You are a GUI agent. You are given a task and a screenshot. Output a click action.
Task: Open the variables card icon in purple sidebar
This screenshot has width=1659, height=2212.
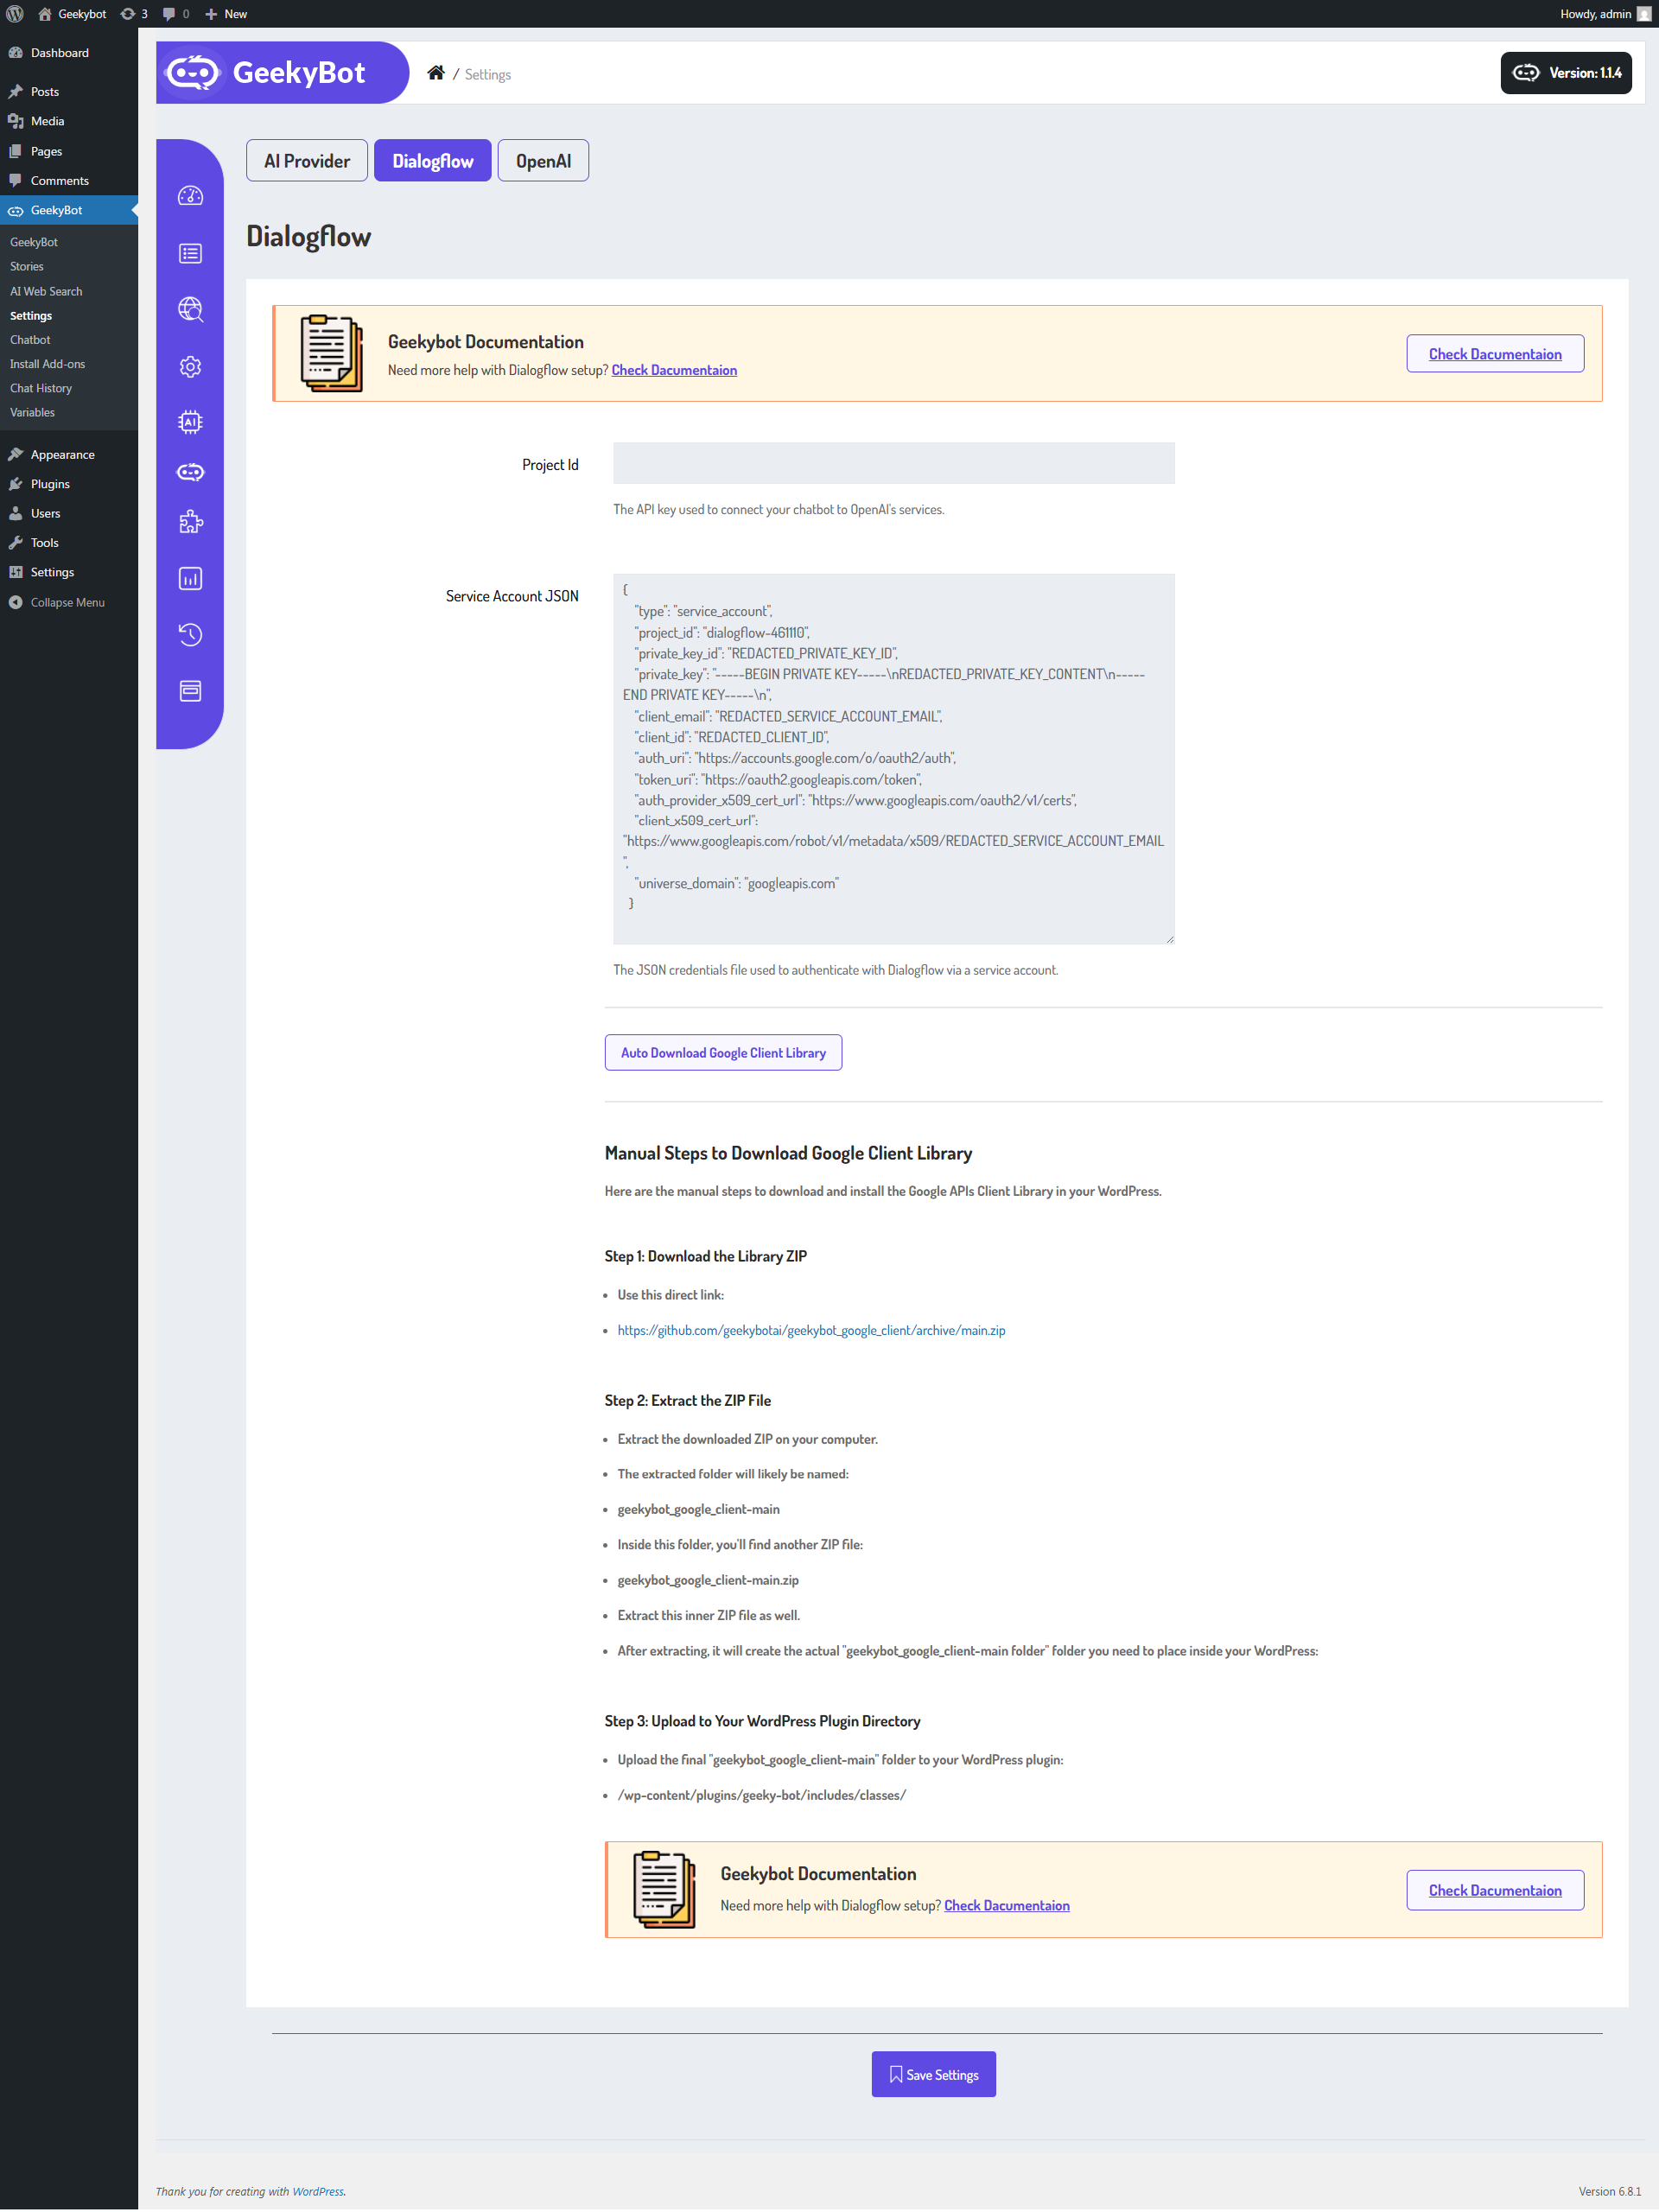(190, 690)
